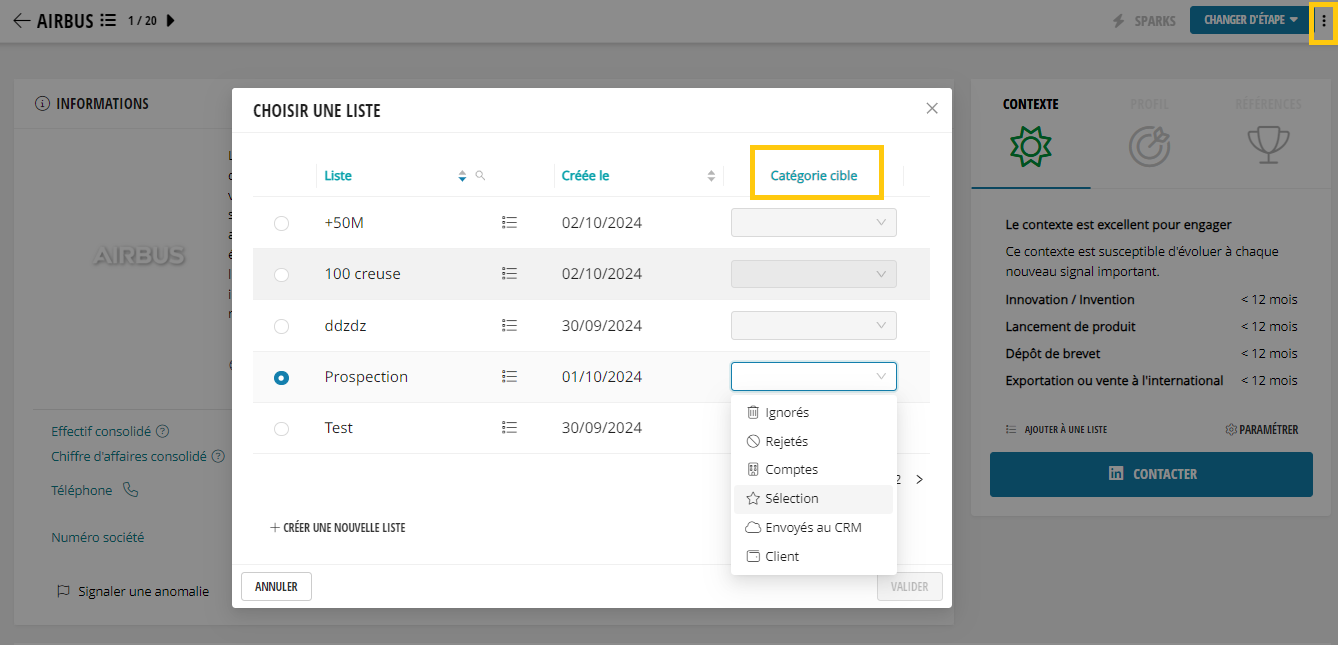Collapse the Prospection category dropdown
1338x645 pixels.
tap(814, 376)
